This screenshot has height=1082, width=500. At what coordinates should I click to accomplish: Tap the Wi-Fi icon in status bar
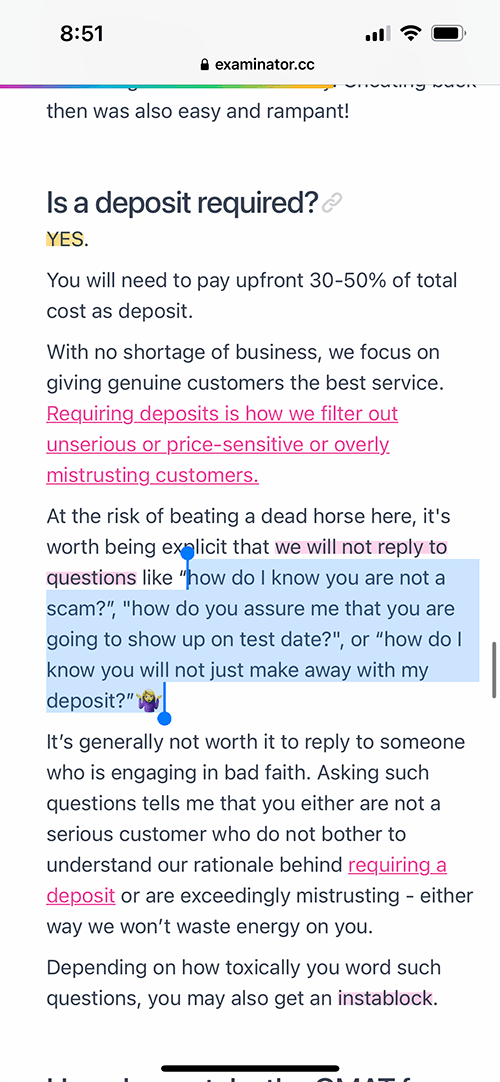[412, 33]
